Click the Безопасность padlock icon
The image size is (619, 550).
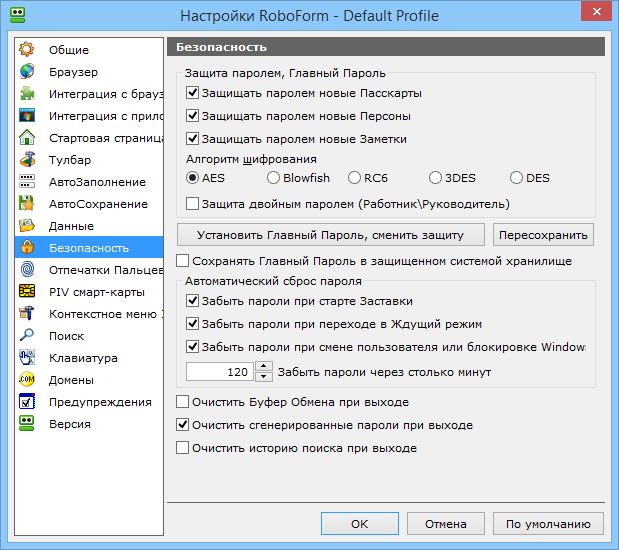(x=27, y=248)
